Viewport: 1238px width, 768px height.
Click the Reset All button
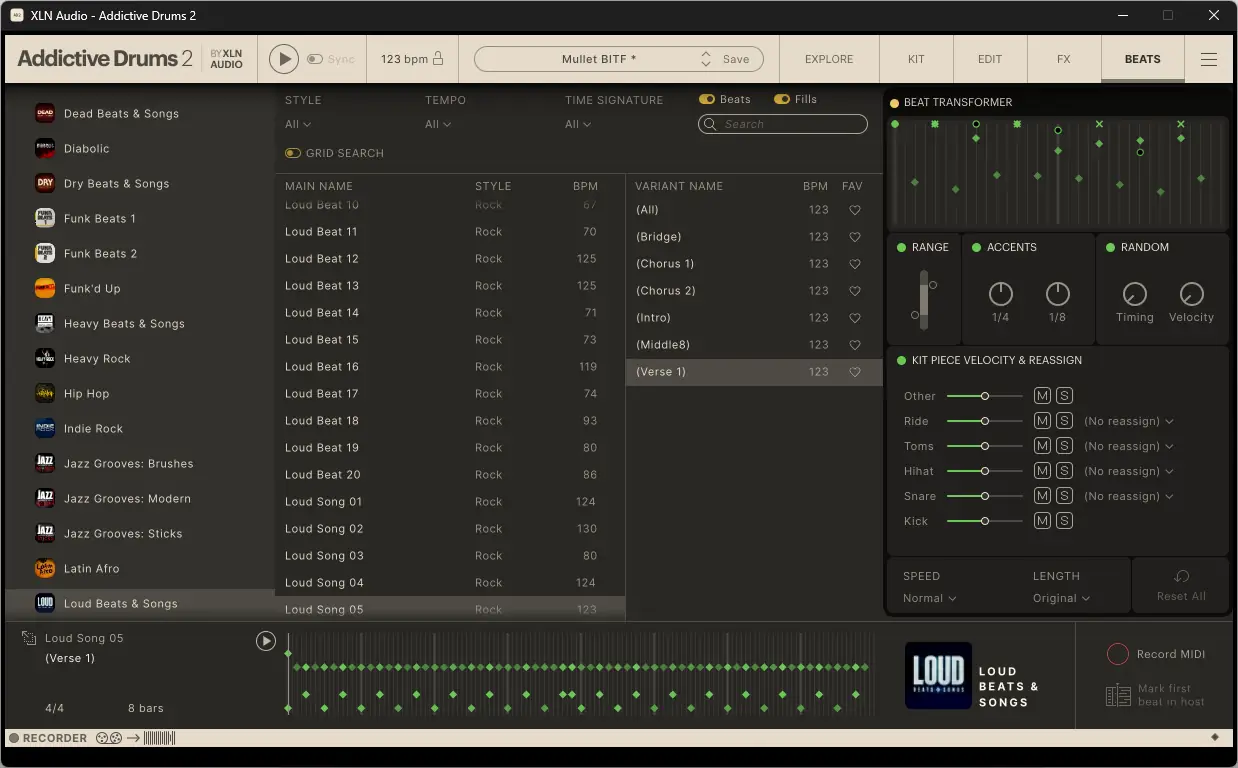click(x=1181, y=586)
